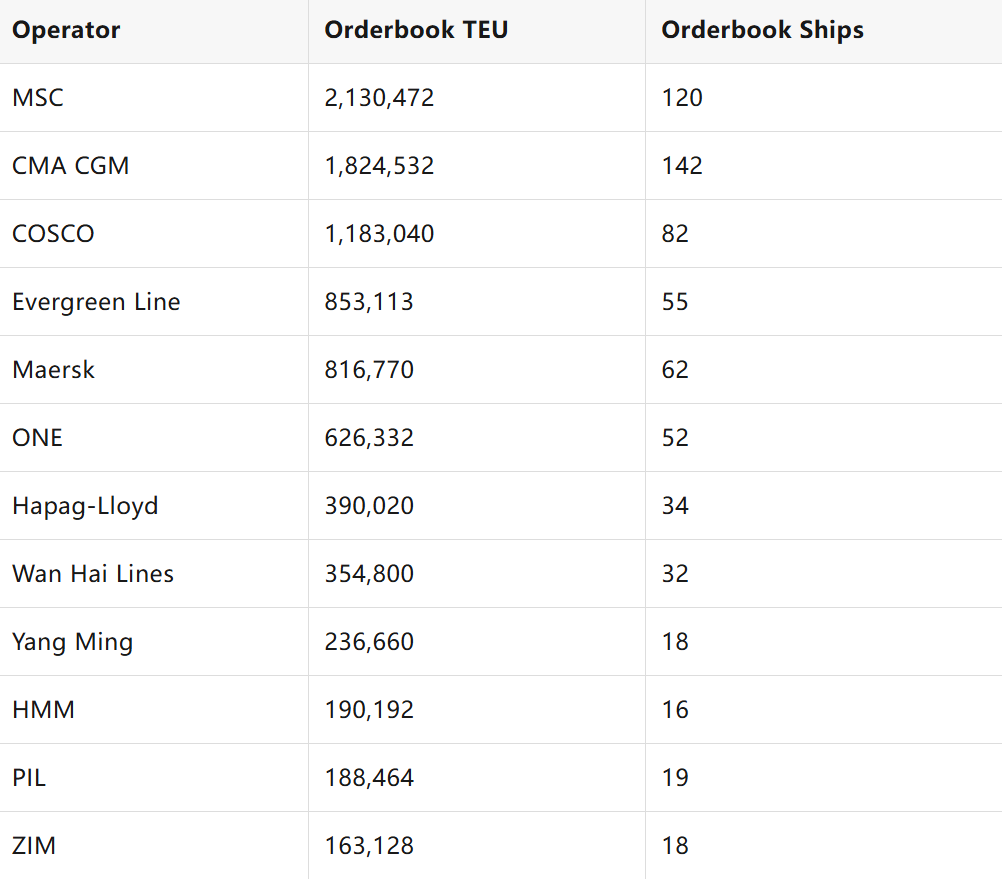Select the MSC operator cell
Image resolution: width=1002 pixels, height=879 pixels.
coord(38,98)
